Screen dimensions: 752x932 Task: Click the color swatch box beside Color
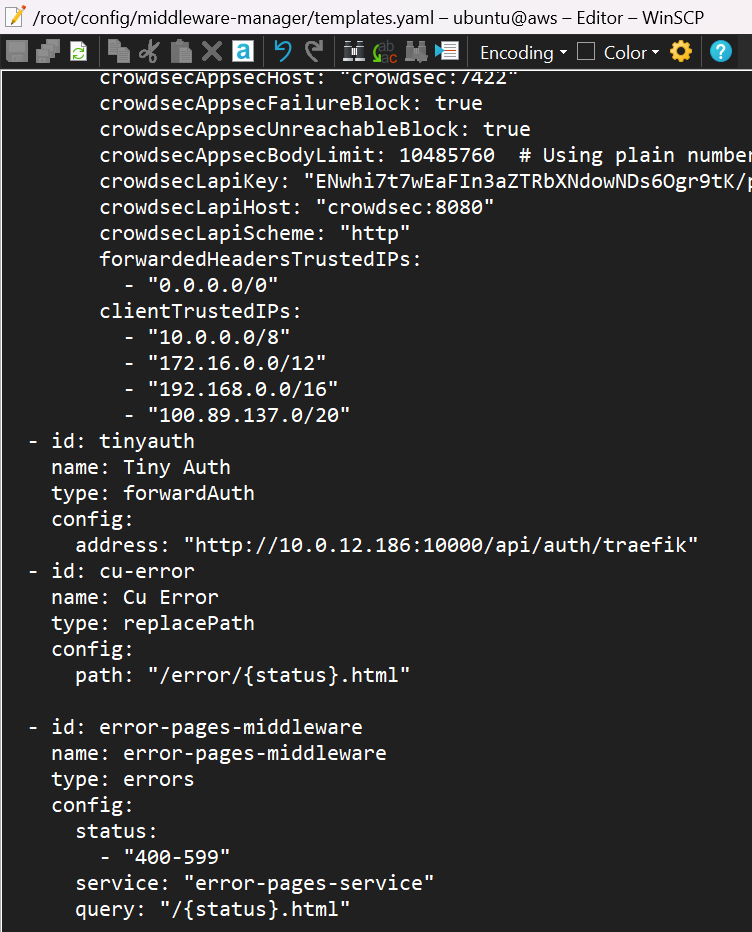(586, 52)
